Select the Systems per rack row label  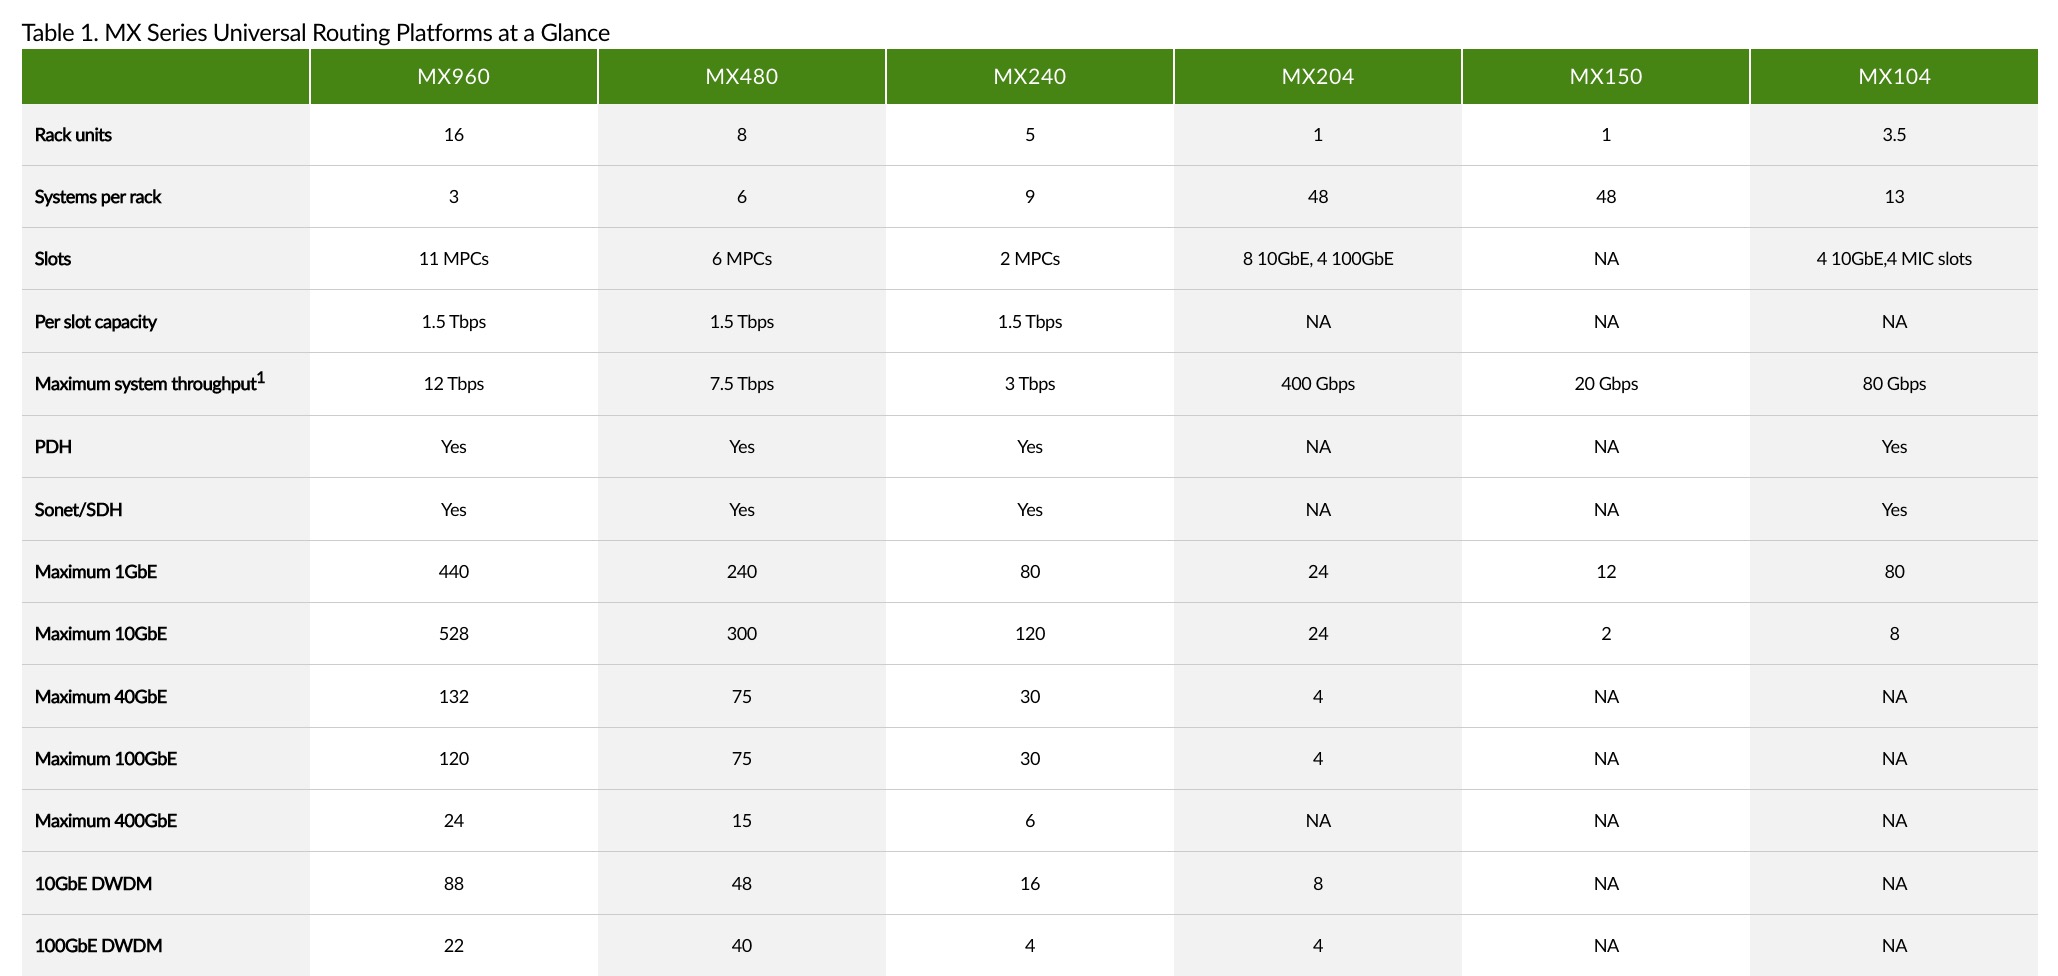tap(98, 197)
